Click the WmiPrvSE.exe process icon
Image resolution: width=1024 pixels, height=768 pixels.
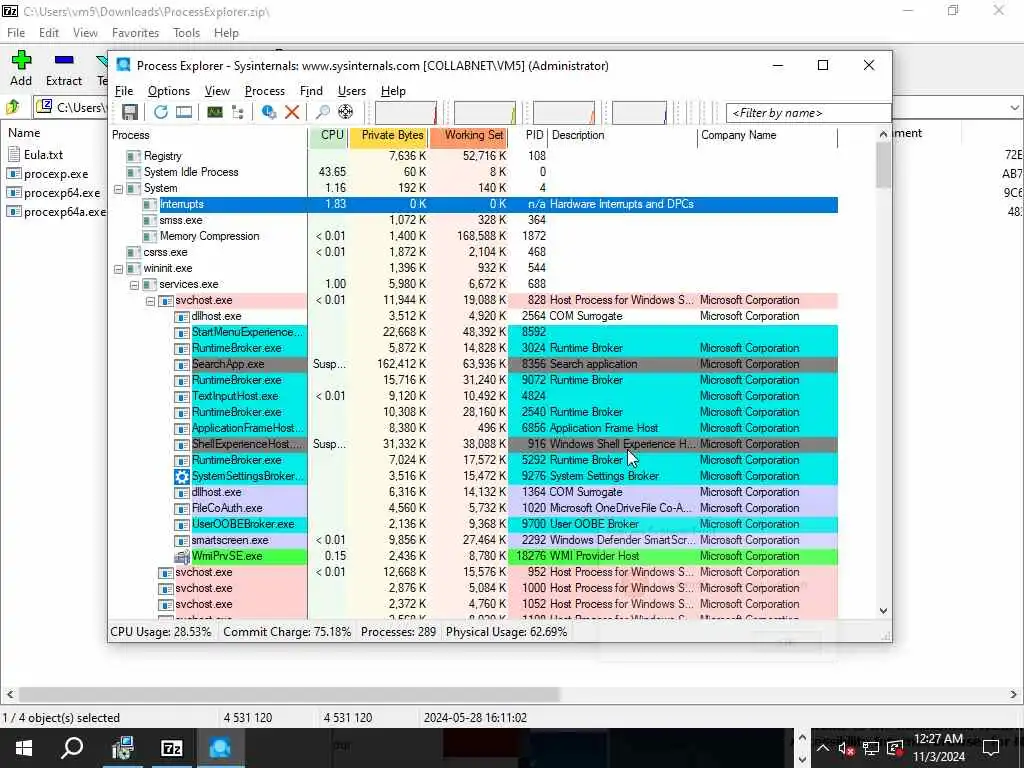click(x=182, y=556)
